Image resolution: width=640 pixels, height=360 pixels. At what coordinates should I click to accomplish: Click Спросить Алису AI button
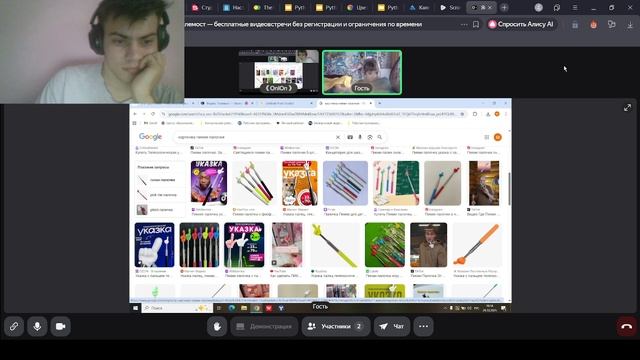tap(521, 24)
